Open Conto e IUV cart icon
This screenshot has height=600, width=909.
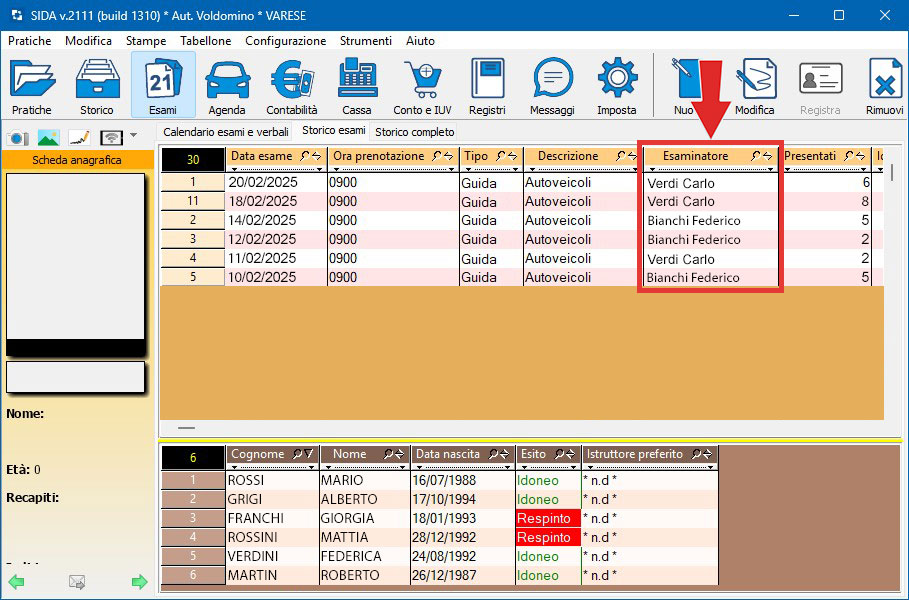coord(421,85)
